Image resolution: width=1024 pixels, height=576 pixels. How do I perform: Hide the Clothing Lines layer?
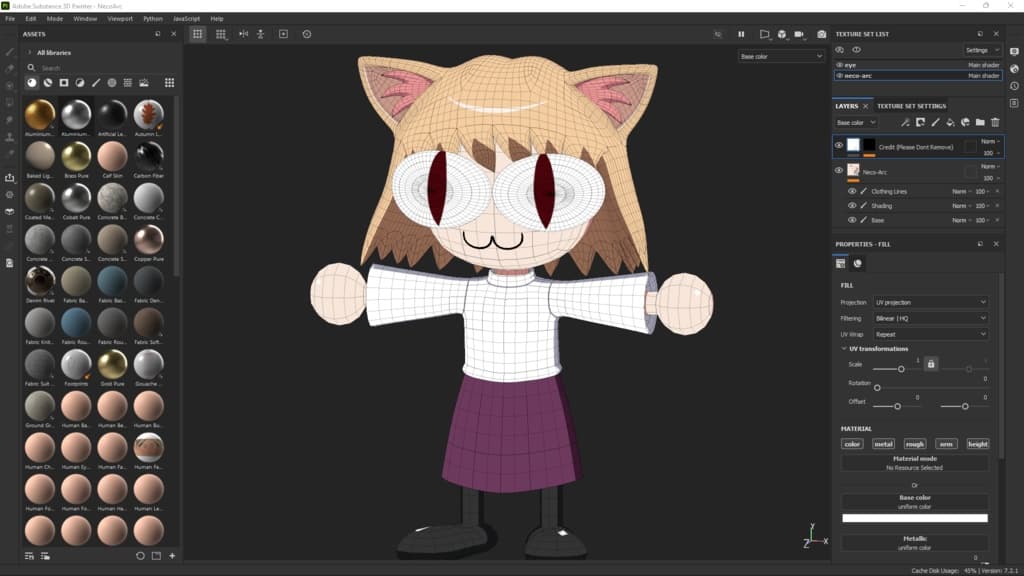point(852,191)
